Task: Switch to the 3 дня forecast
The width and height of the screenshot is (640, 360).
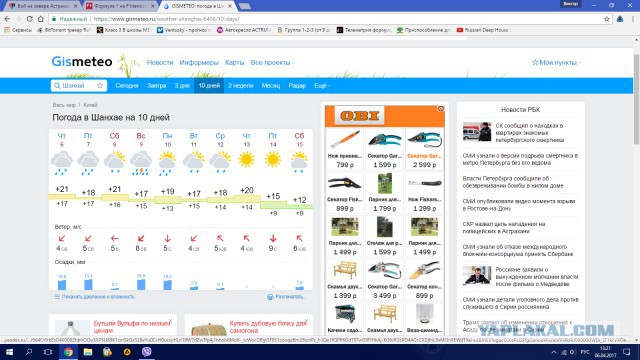Action: pos(182,86)
